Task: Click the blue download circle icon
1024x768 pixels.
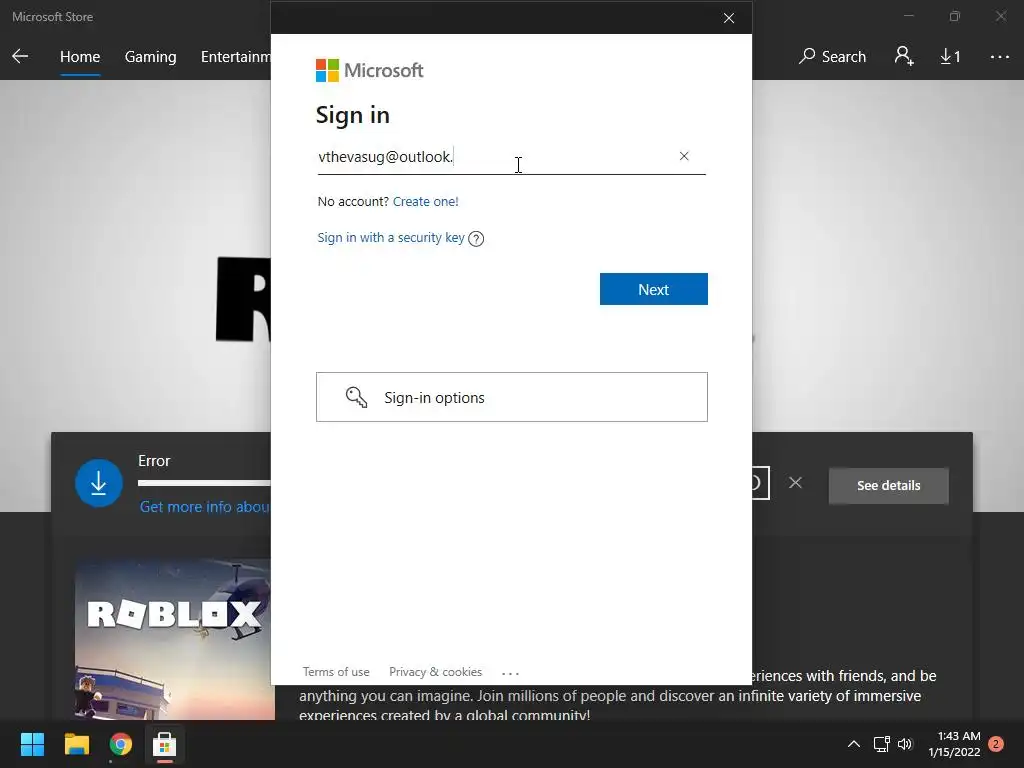Action: click(99, 483)
